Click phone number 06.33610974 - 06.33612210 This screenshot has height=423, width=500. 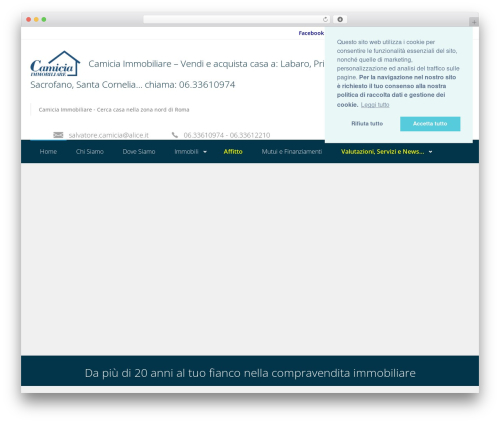[227, 135]
